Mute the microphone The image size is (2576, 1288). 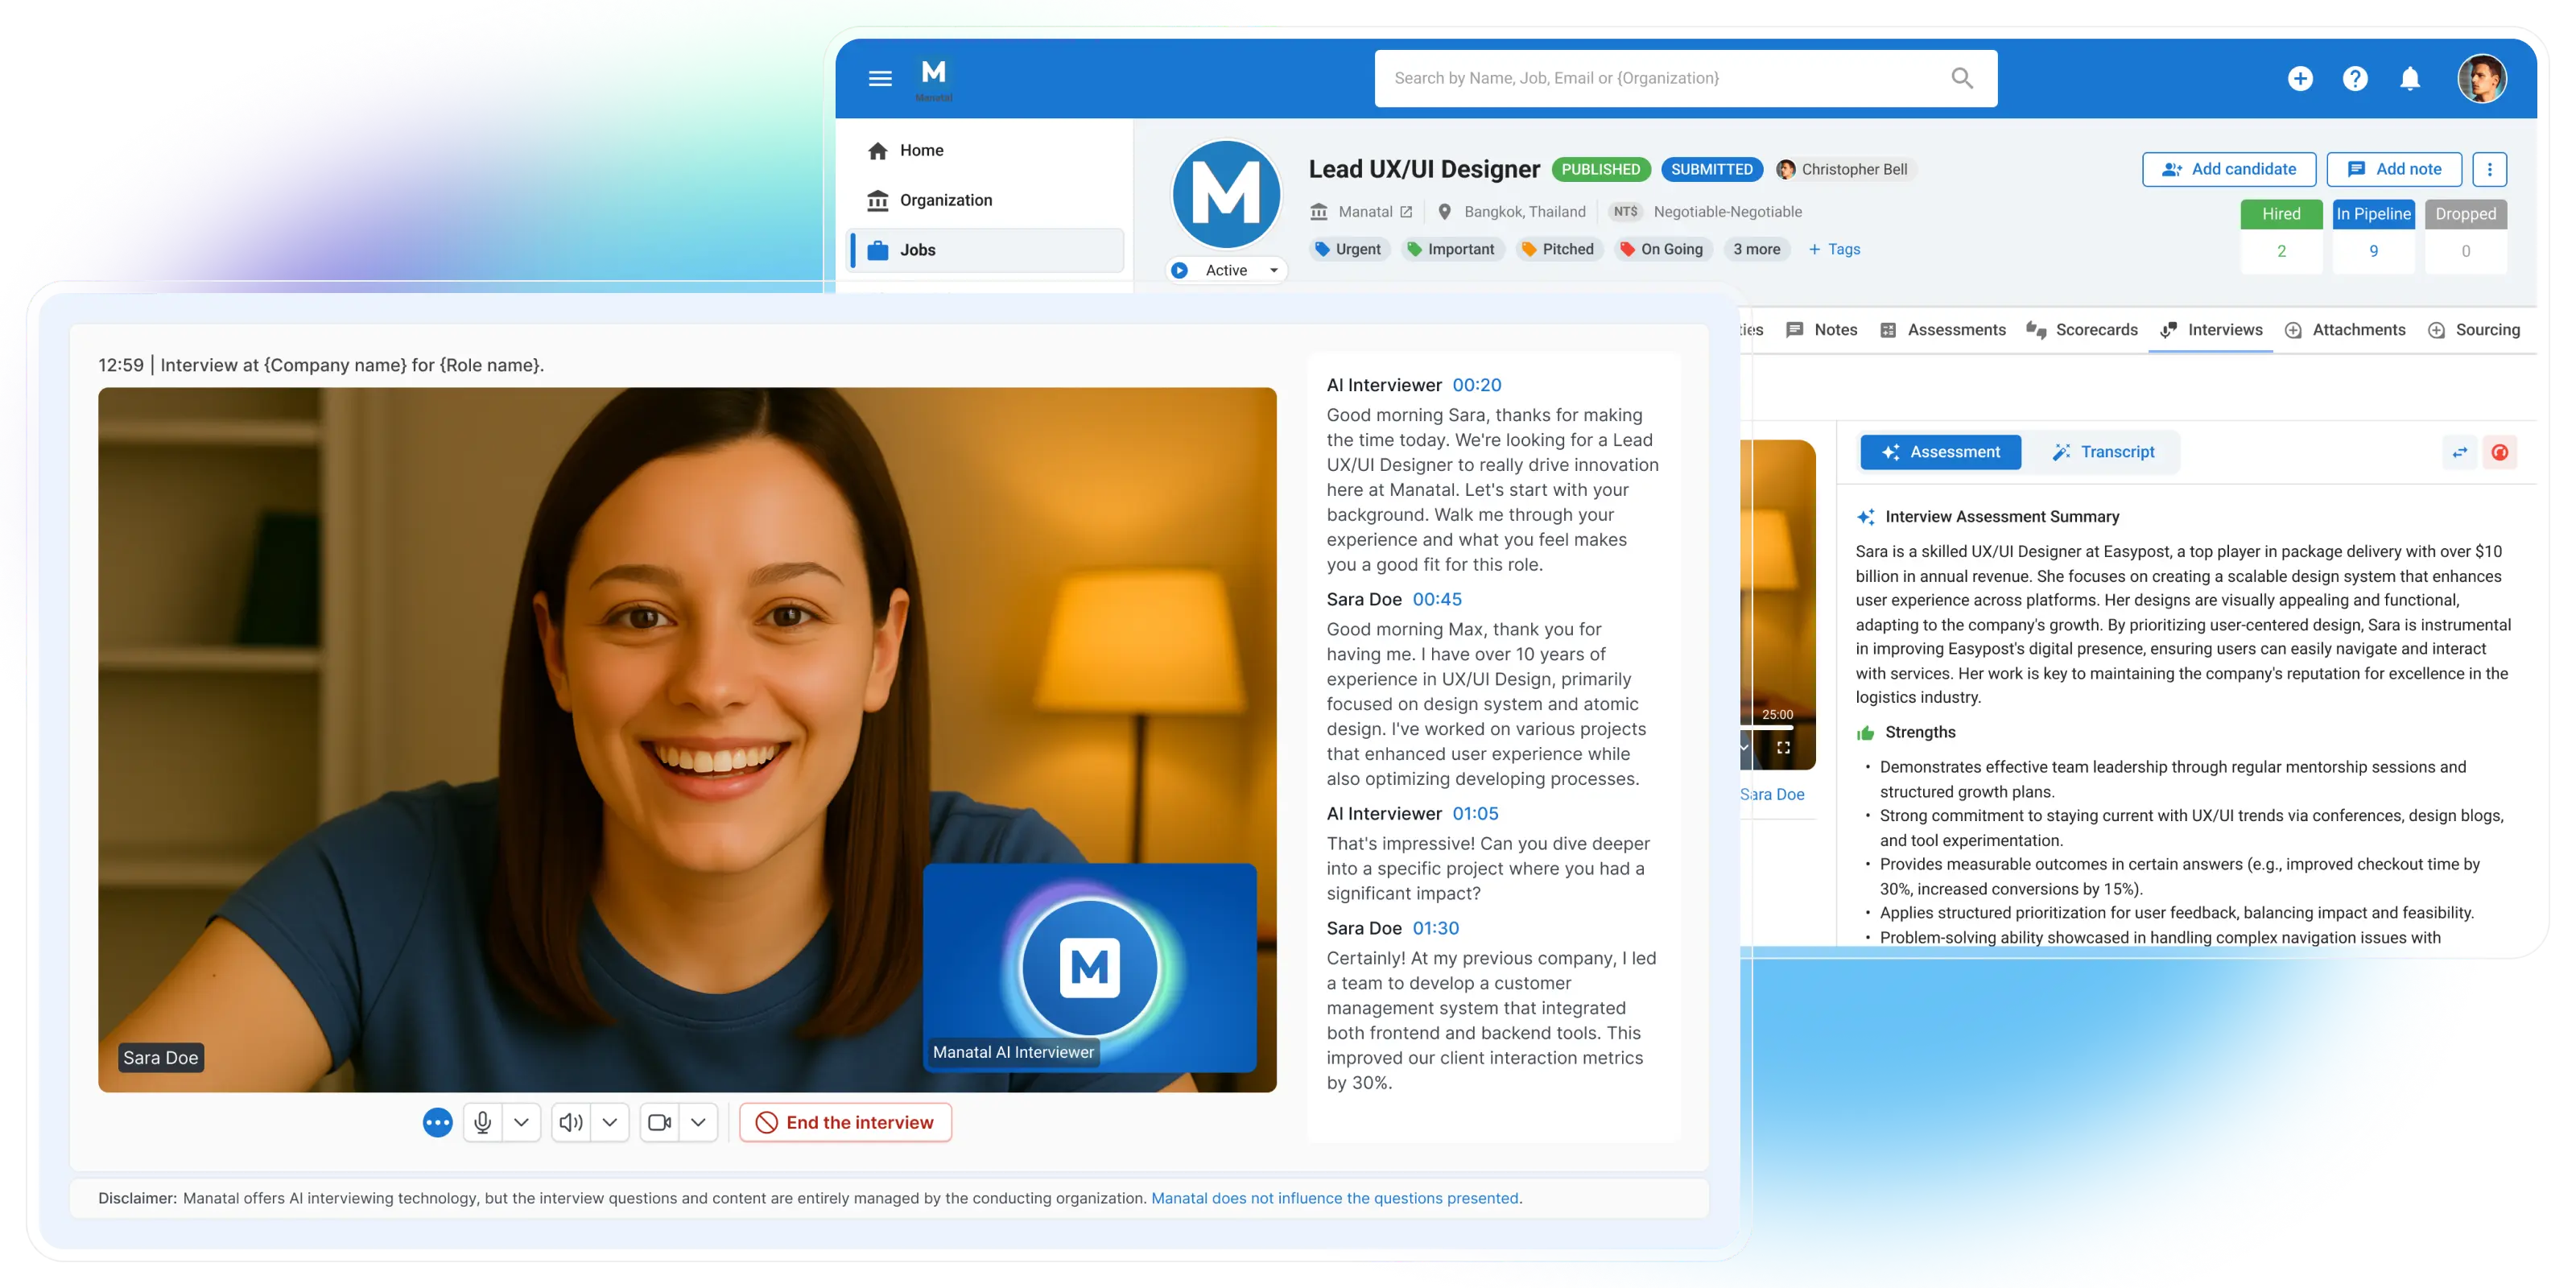(x=483, y=1122)
